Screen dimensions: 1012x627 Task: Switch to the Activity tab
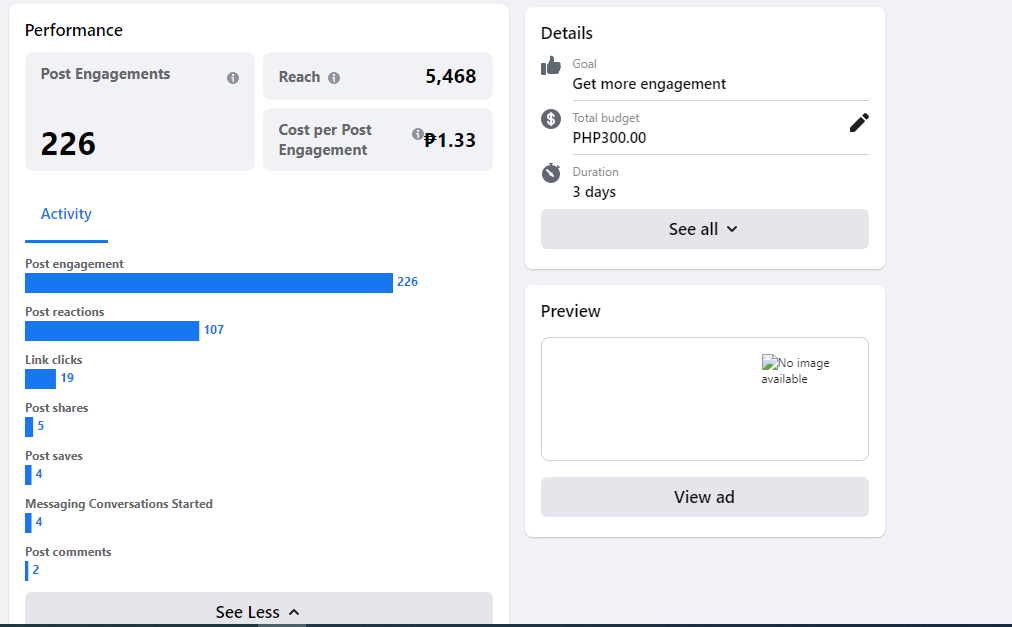click(x=66, y=214)
